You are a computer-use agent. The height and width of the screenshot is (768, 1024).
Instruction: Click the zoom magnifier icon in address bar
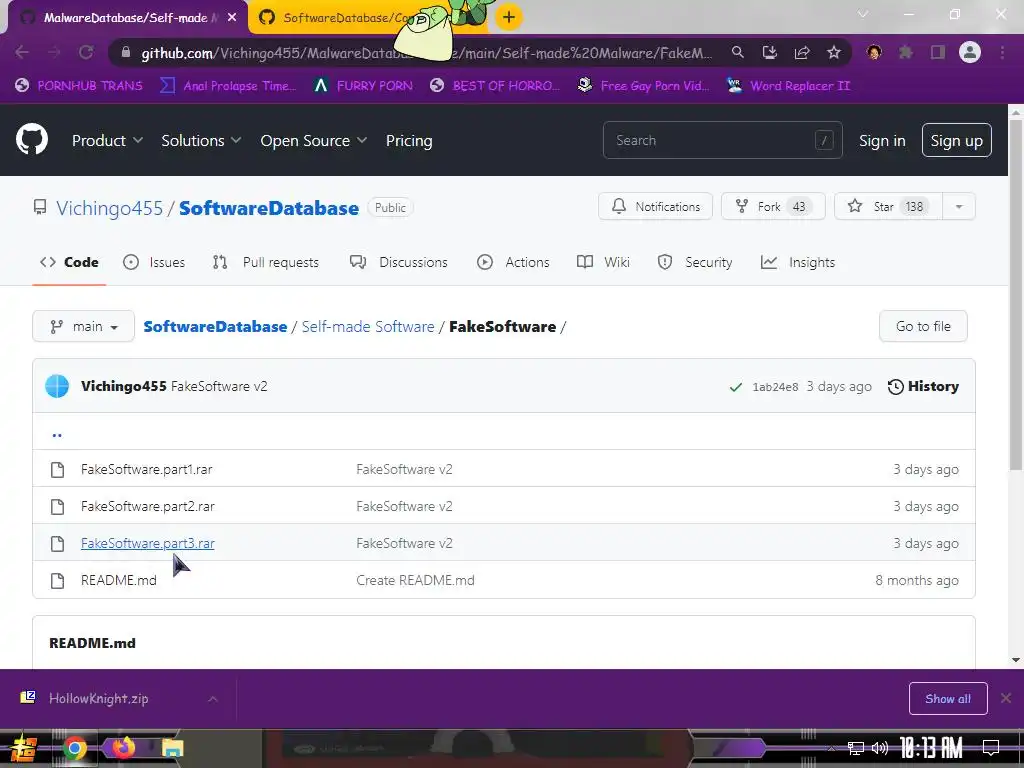737,52
